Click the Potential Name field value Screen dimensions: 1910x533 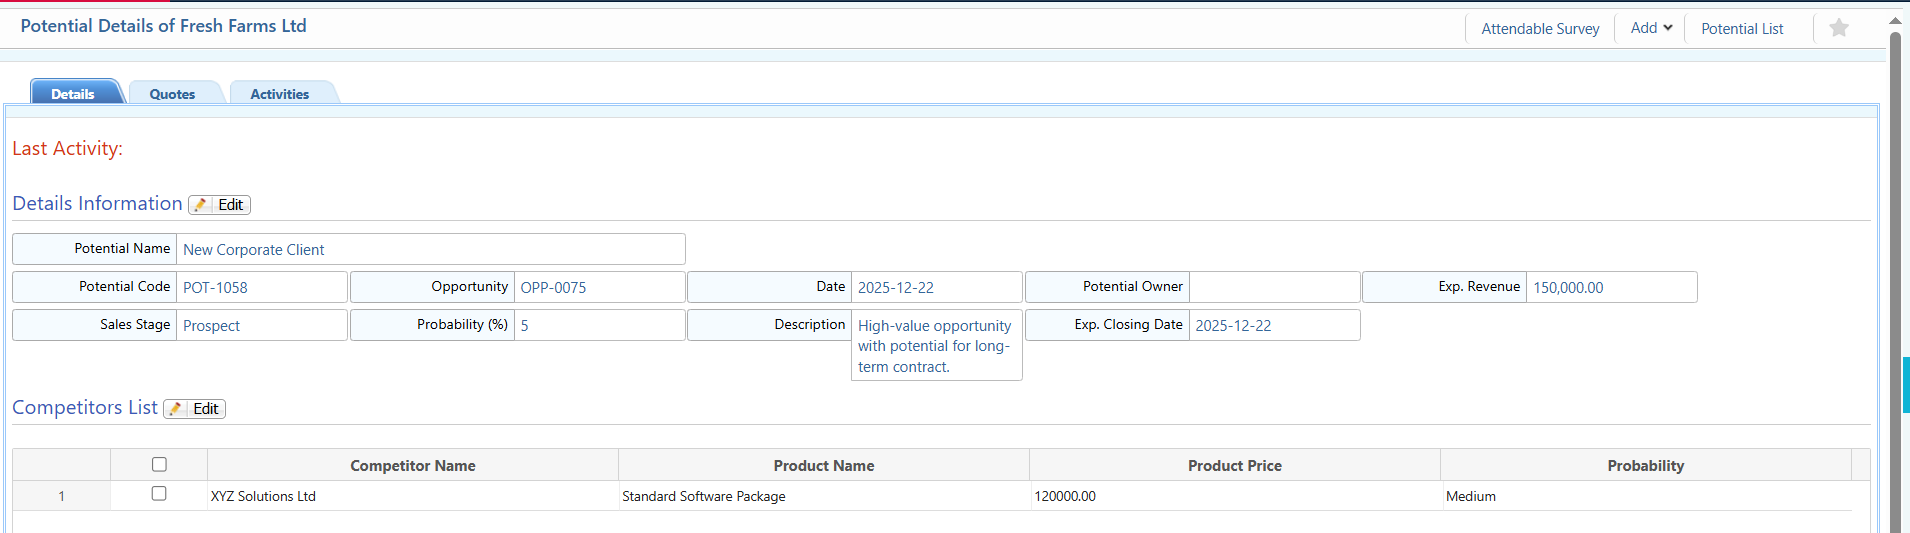tap(254, 250)
